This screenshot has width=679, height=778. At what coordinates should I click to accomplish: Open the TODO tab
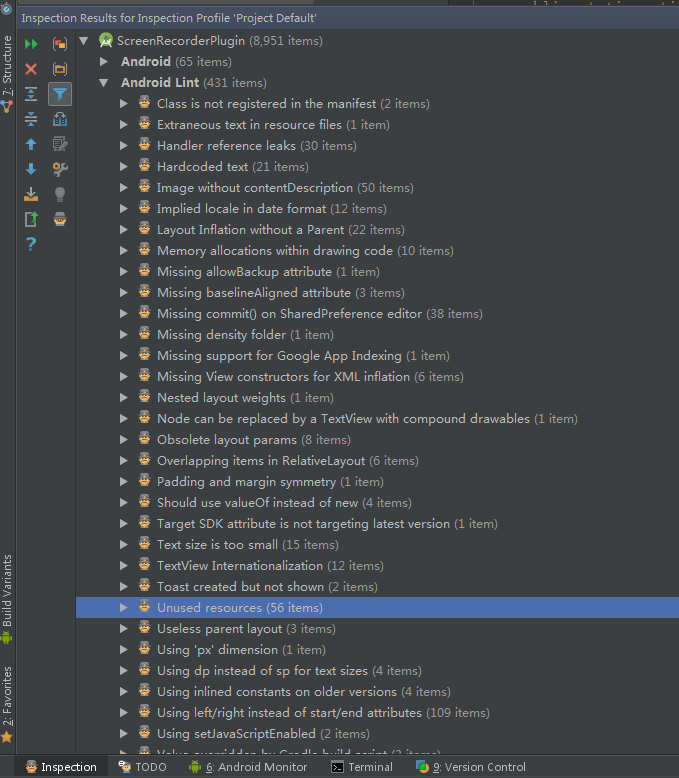(x=143, y=767)
